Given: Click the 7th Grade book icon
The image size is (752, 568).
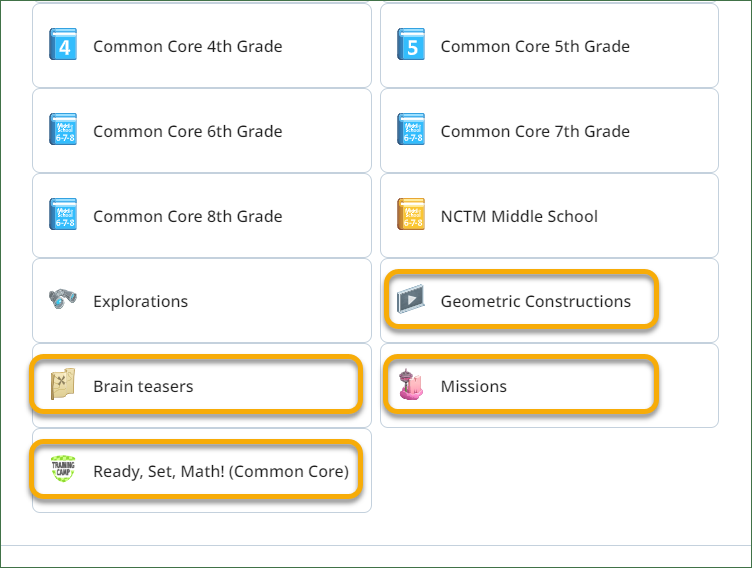Looking at the screenshot, I should 411,129.
